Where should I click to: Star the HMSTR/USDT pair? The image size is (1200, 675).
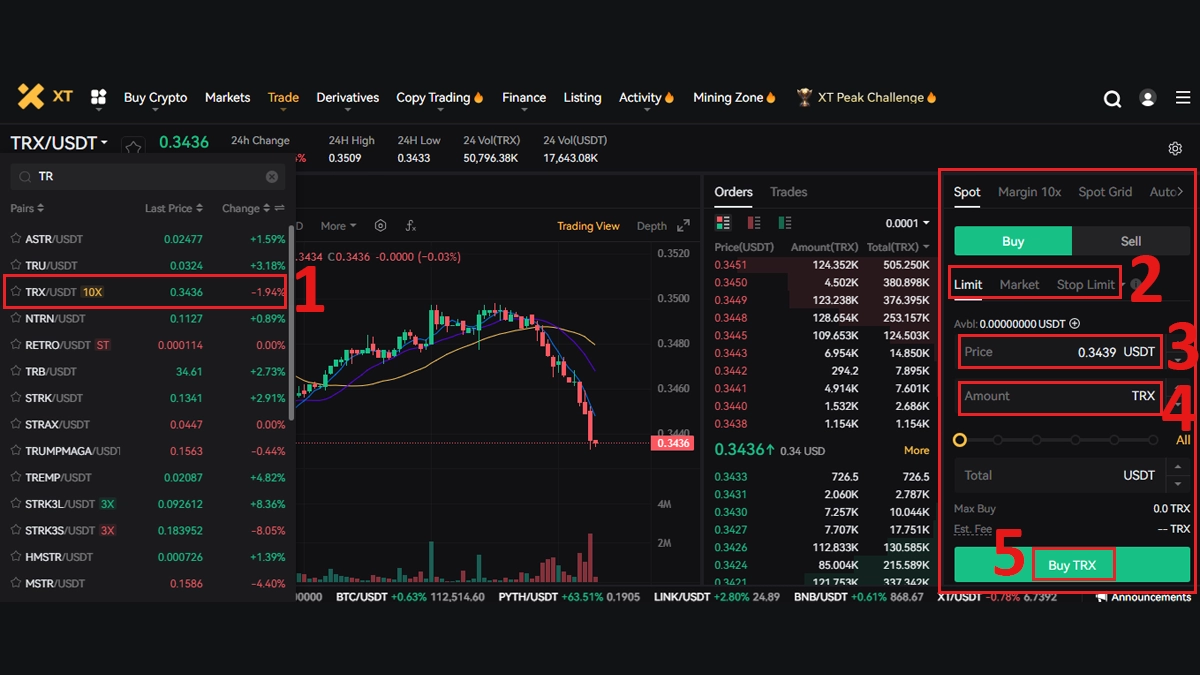tap(16, 556)
